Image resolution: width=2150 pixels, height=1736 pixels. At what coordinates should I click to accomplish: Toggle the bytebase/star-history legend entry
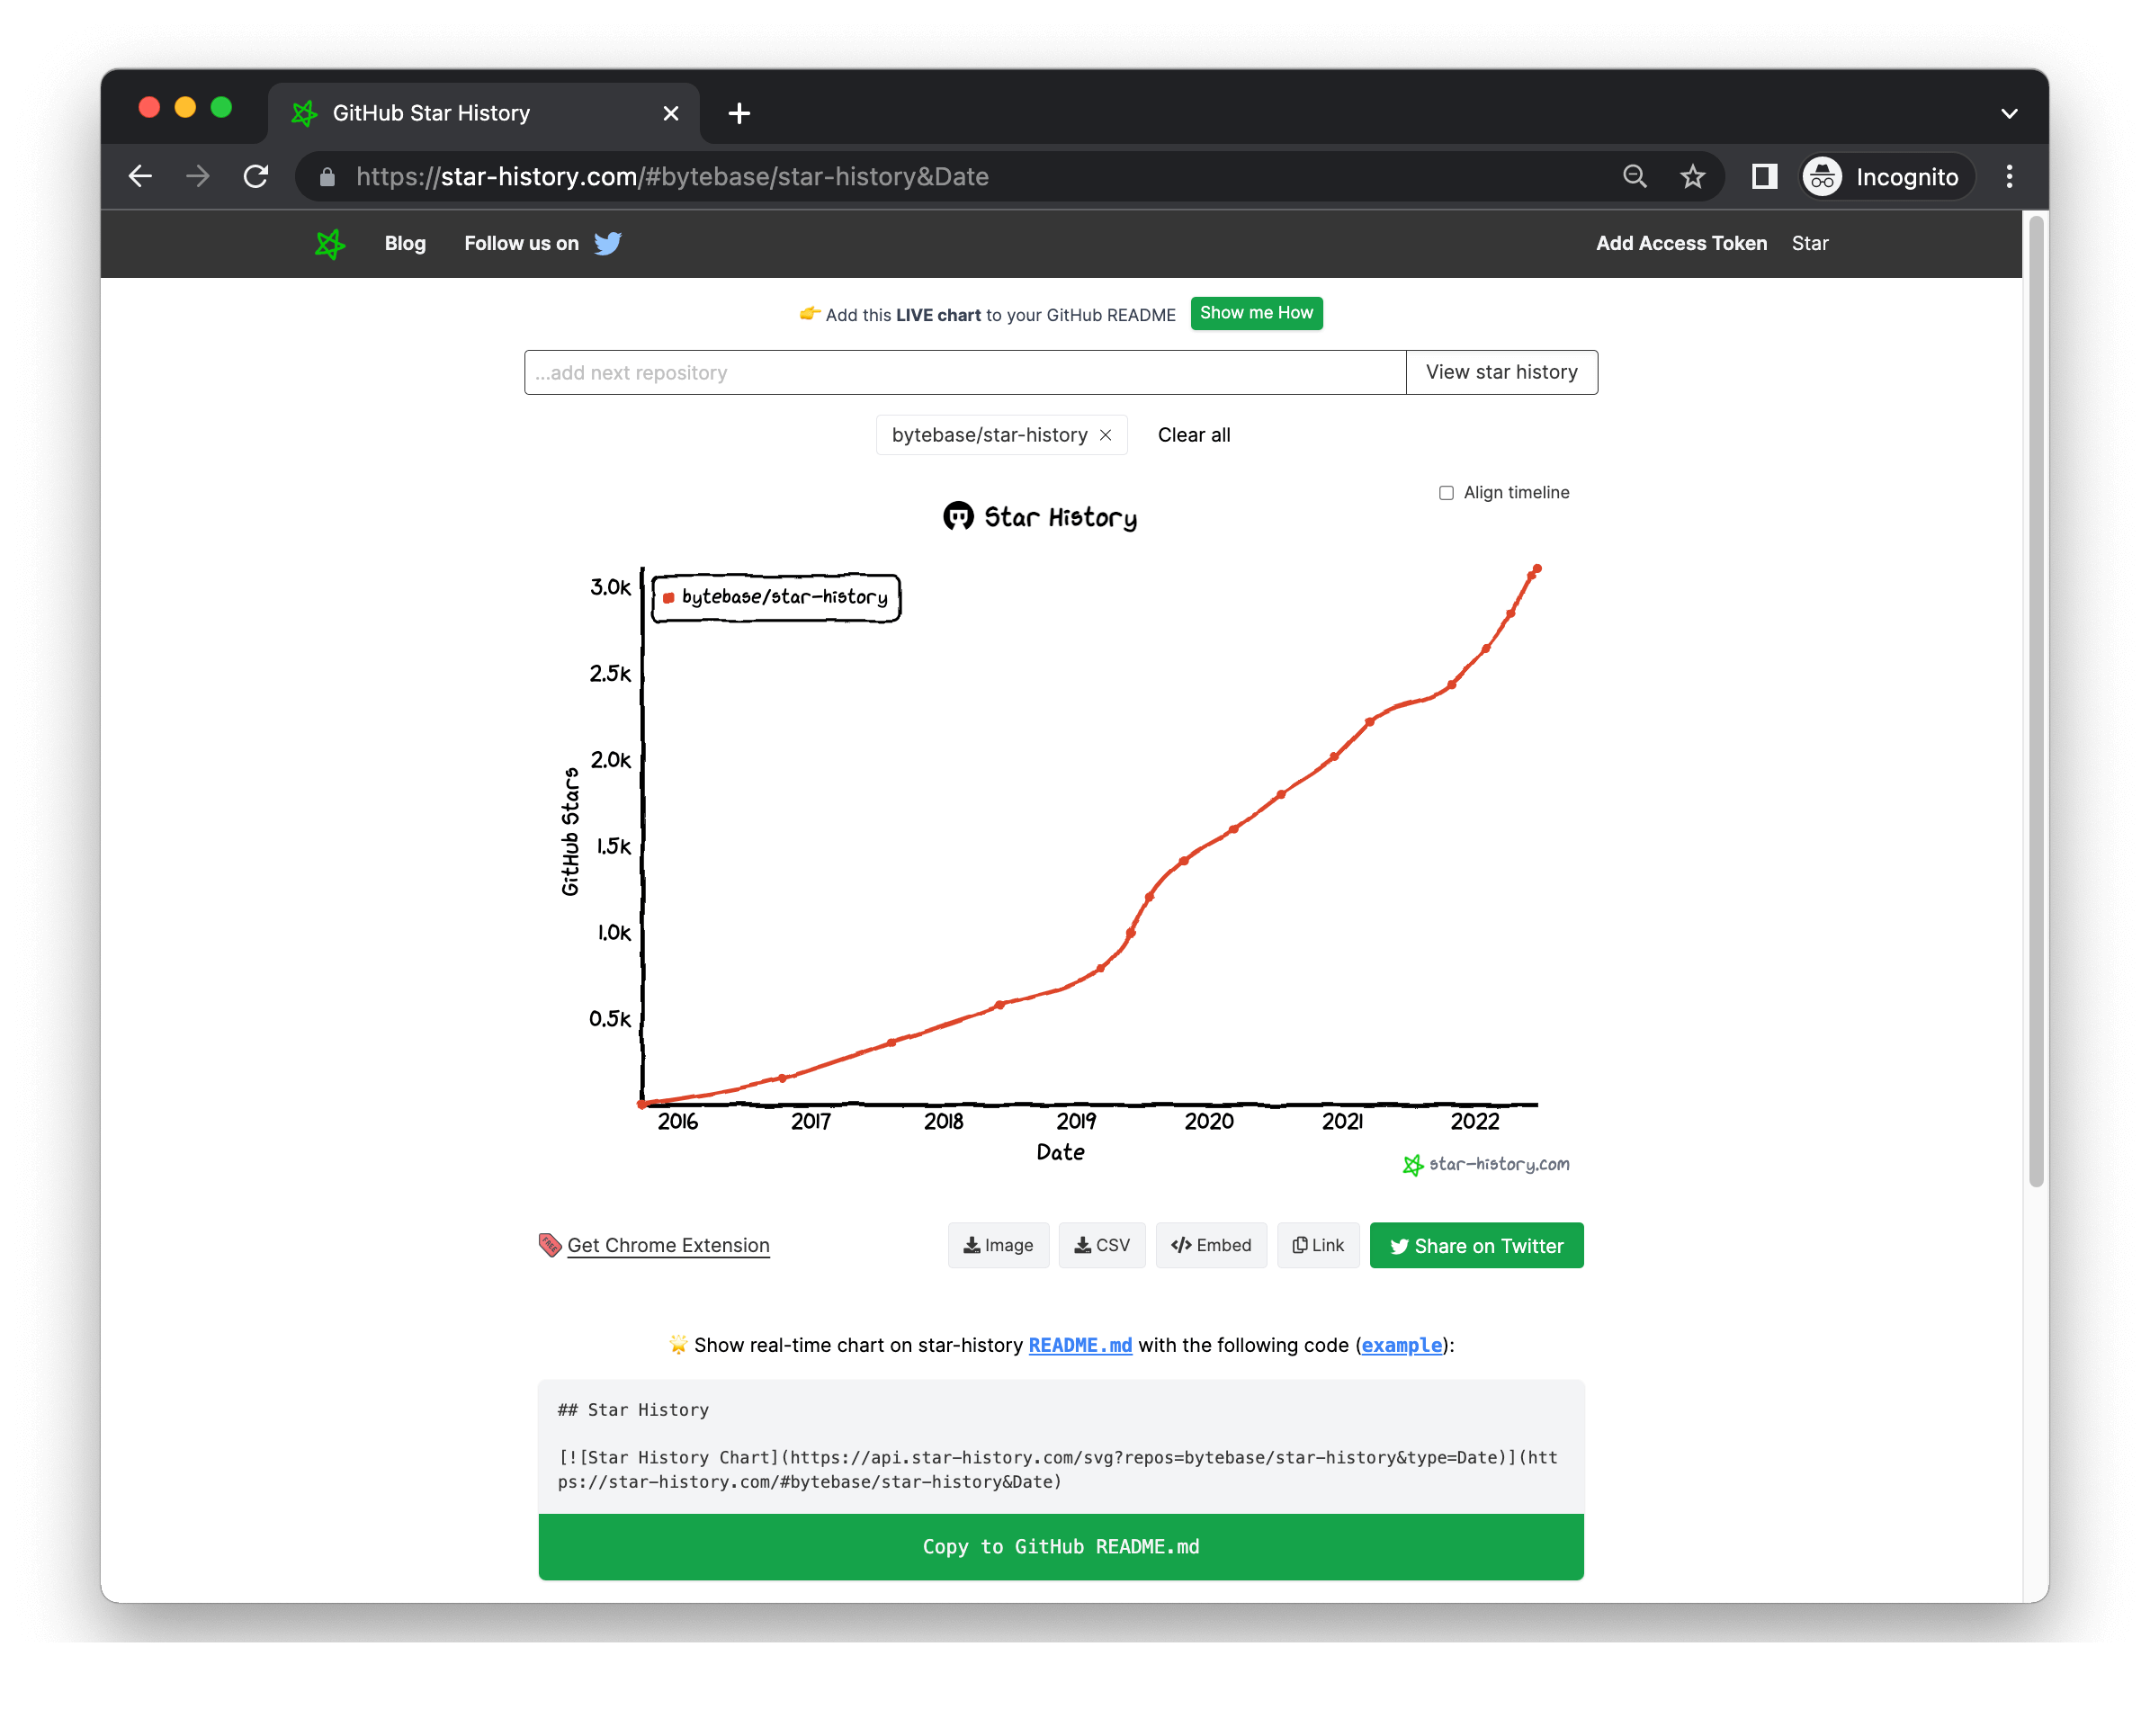click(x=776, y=598)
